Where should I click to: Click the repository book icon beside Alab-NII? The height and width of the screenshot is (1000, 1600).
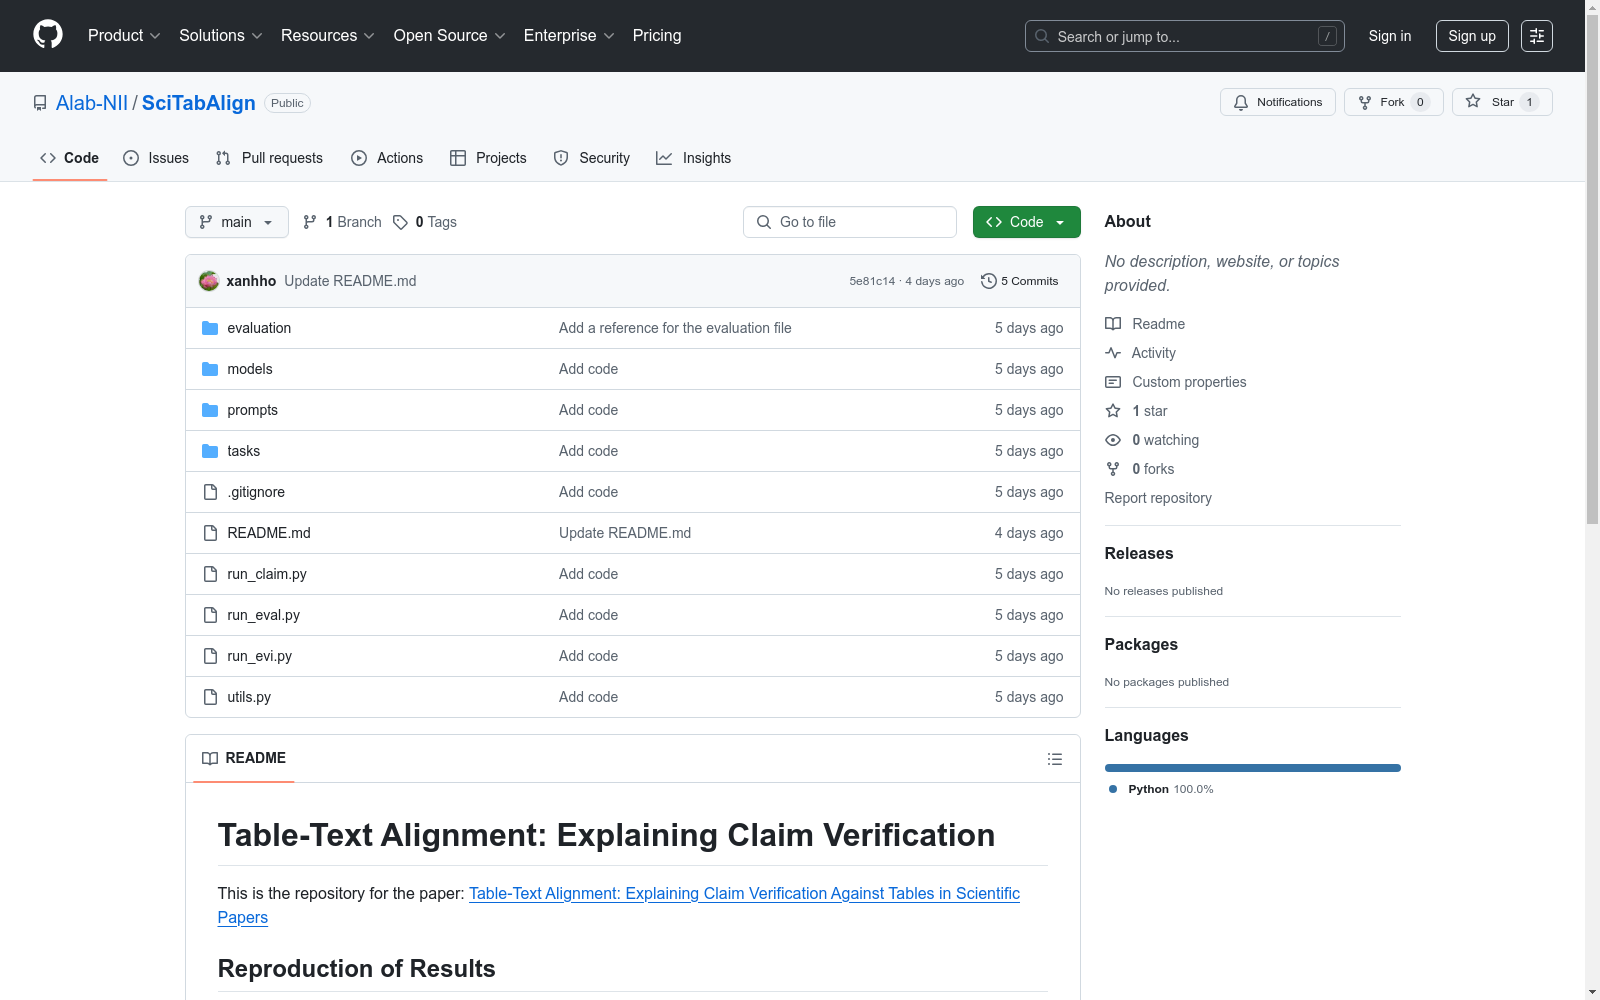(x=40, y=103)
